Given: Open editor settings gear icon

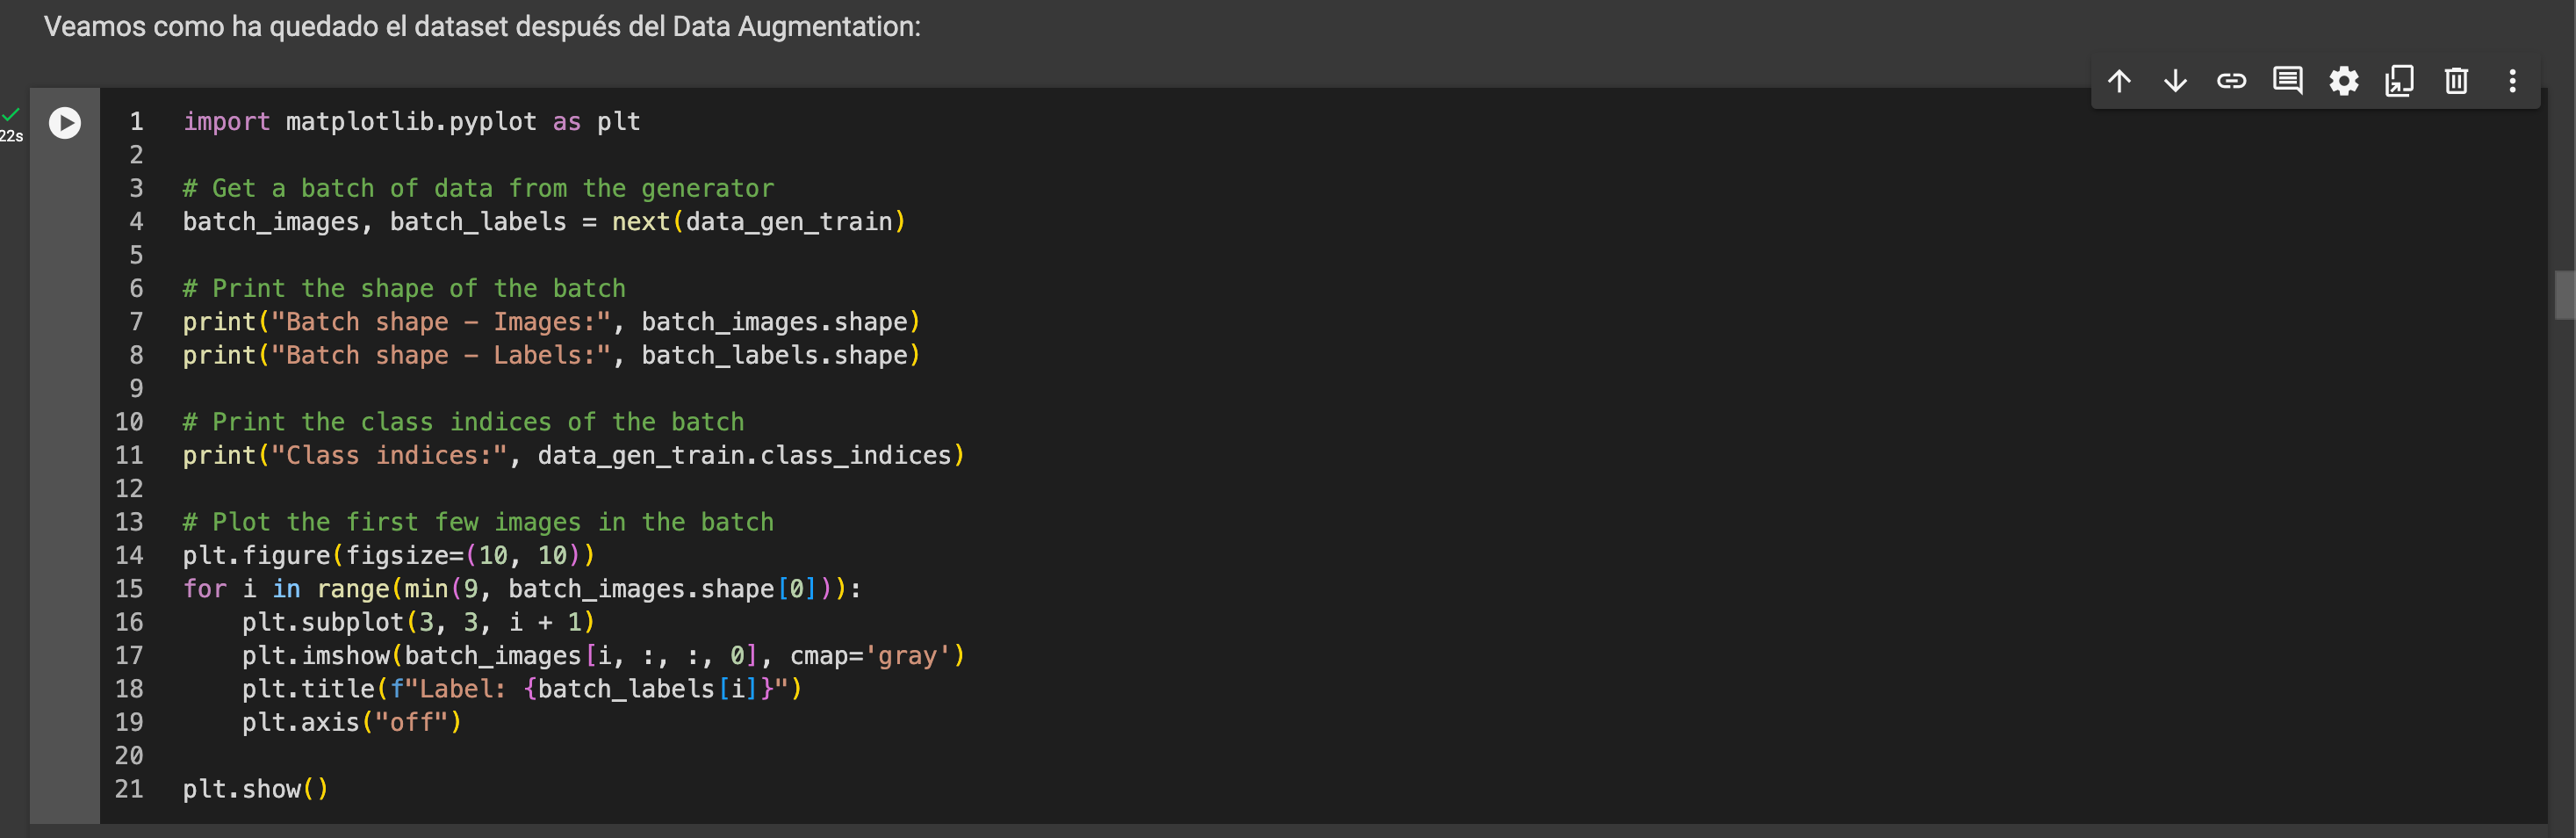Looking at the screenshot, I should coord(2343,81).
